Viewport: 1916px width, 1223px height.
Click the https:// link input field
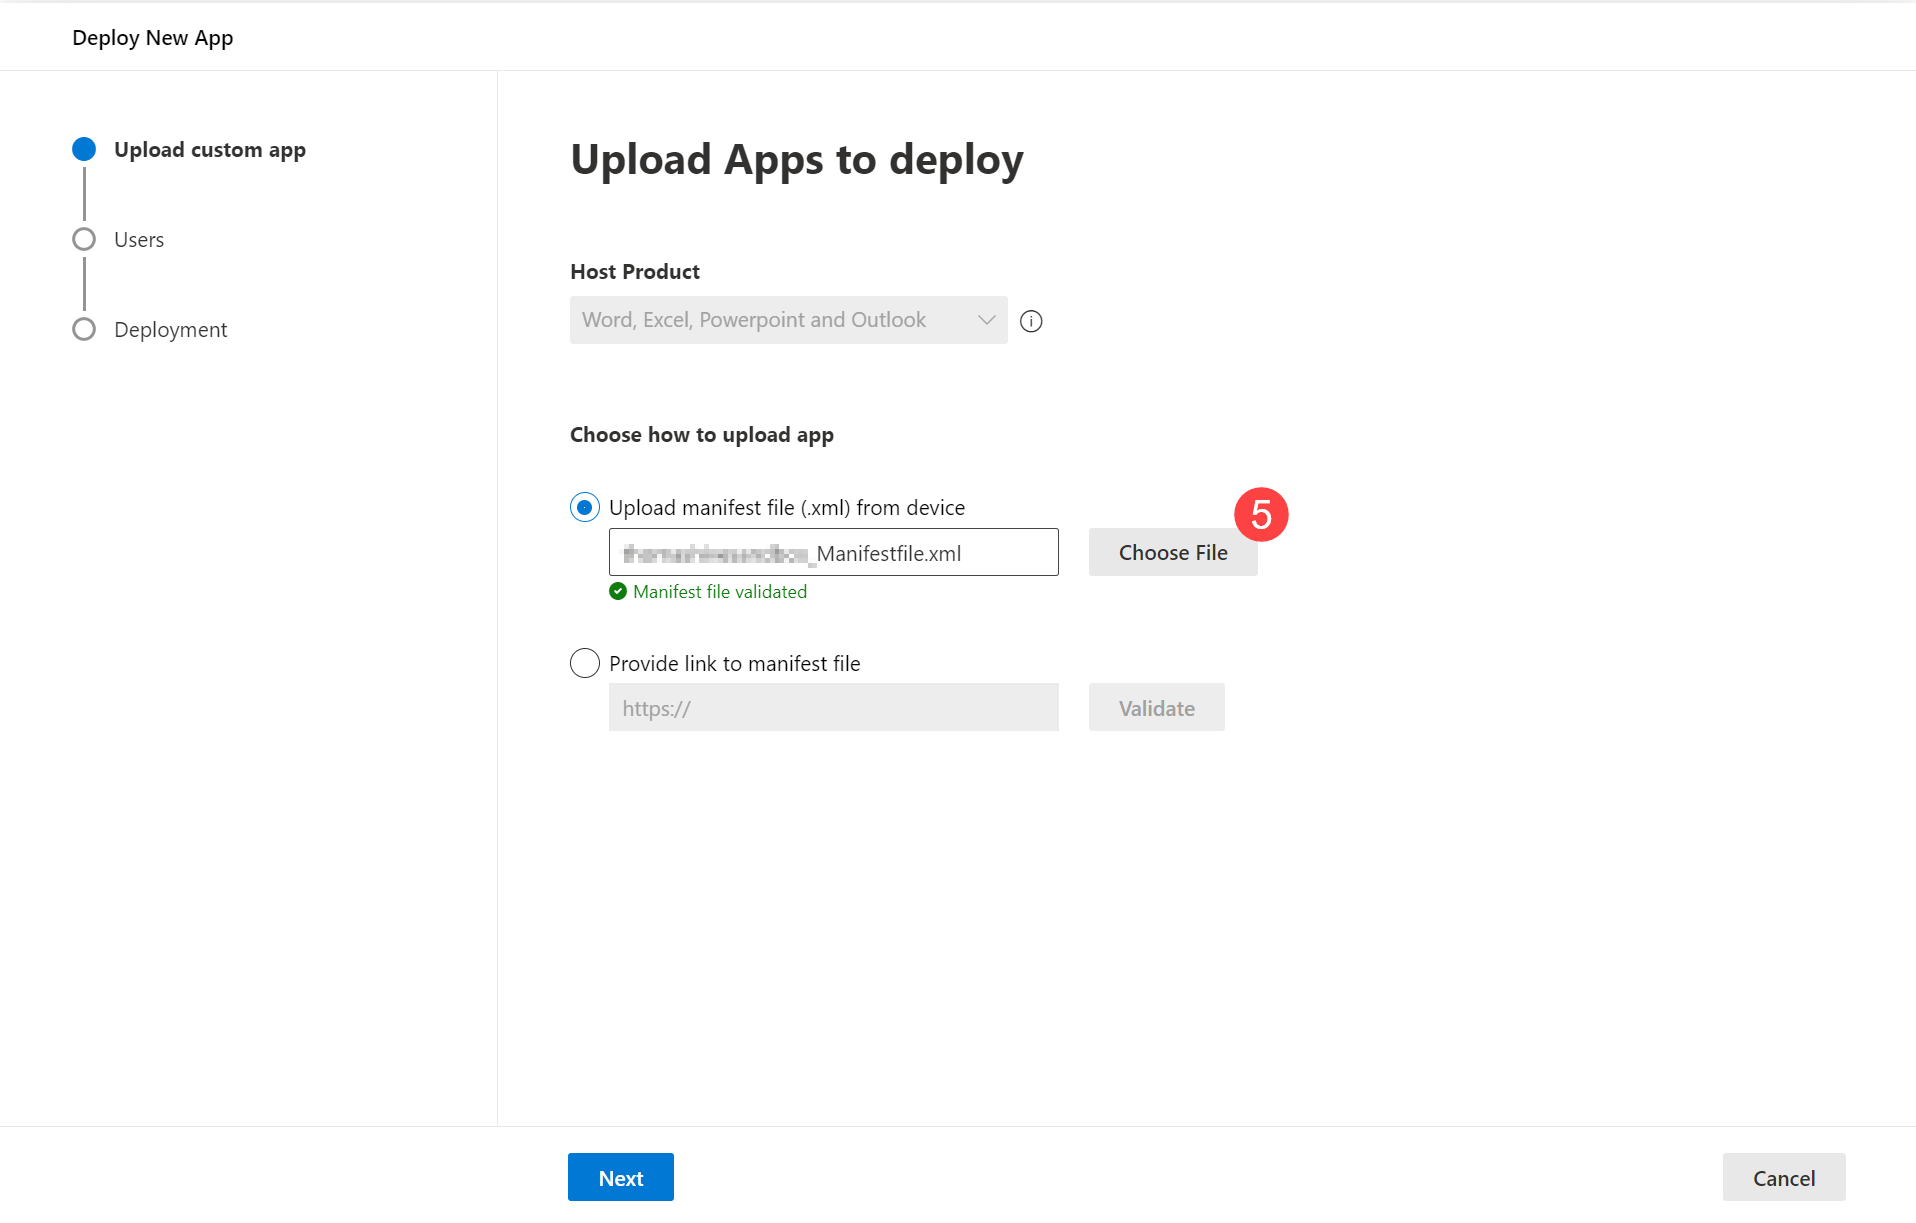[x=833, y=707]
